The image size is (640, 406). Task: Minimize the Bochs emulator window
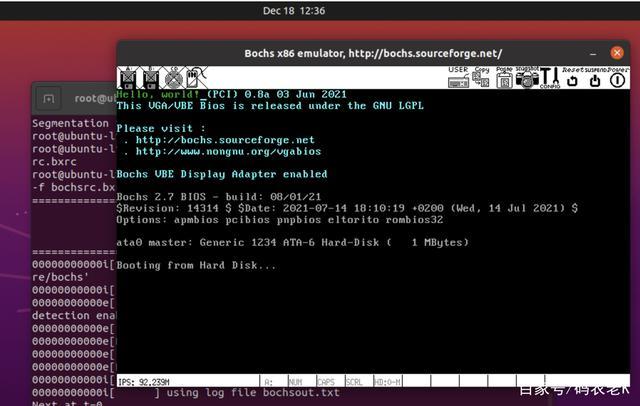point(593,53)
